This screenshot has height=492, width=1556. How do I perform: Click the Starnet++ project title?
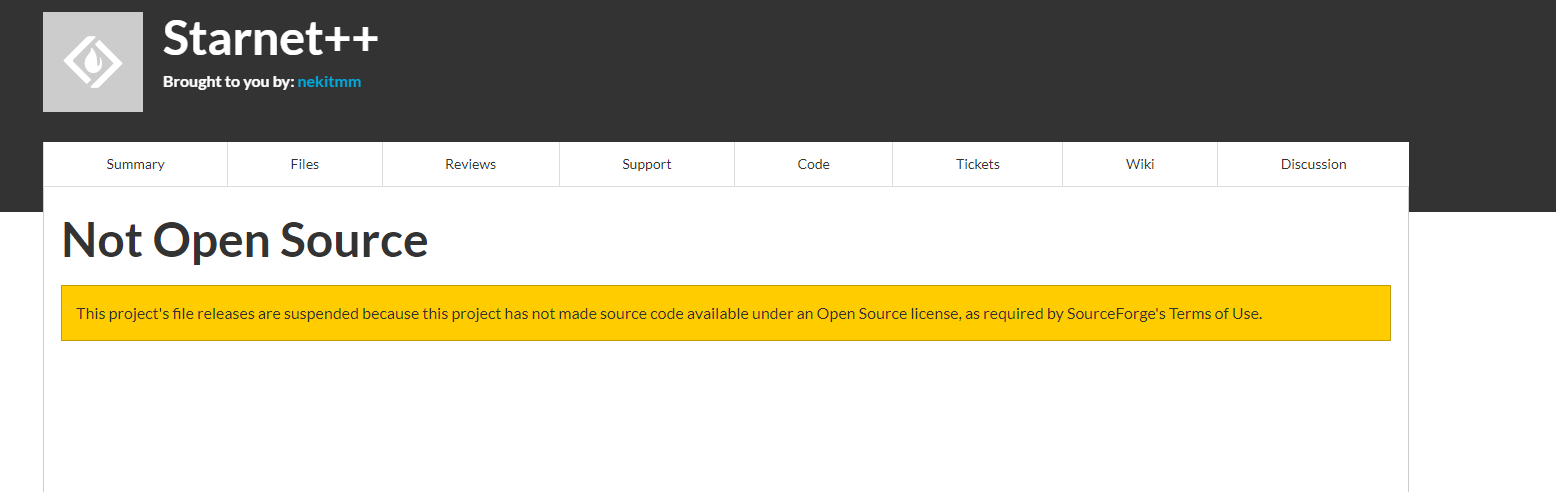(270, 40)
